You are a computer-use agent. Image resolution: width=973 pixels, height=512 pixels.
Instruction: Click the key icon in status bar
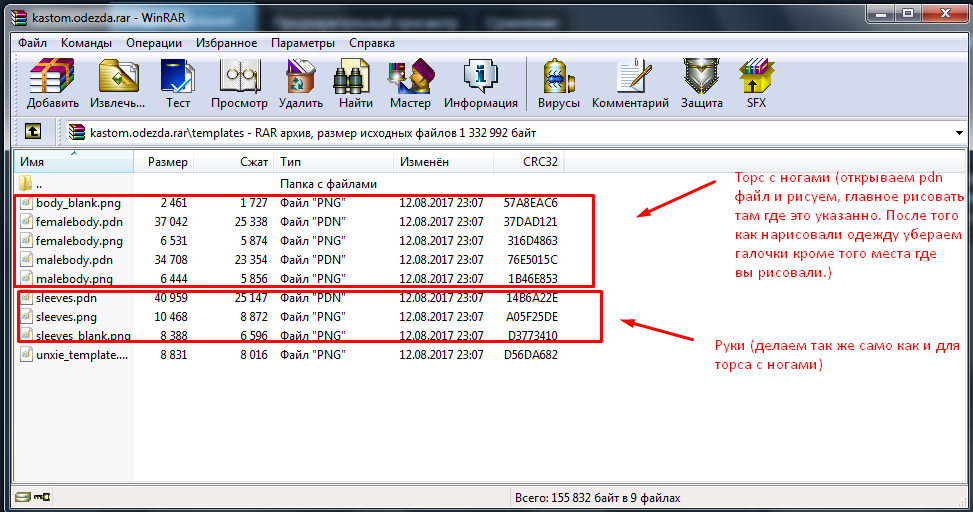pos(42,497)
